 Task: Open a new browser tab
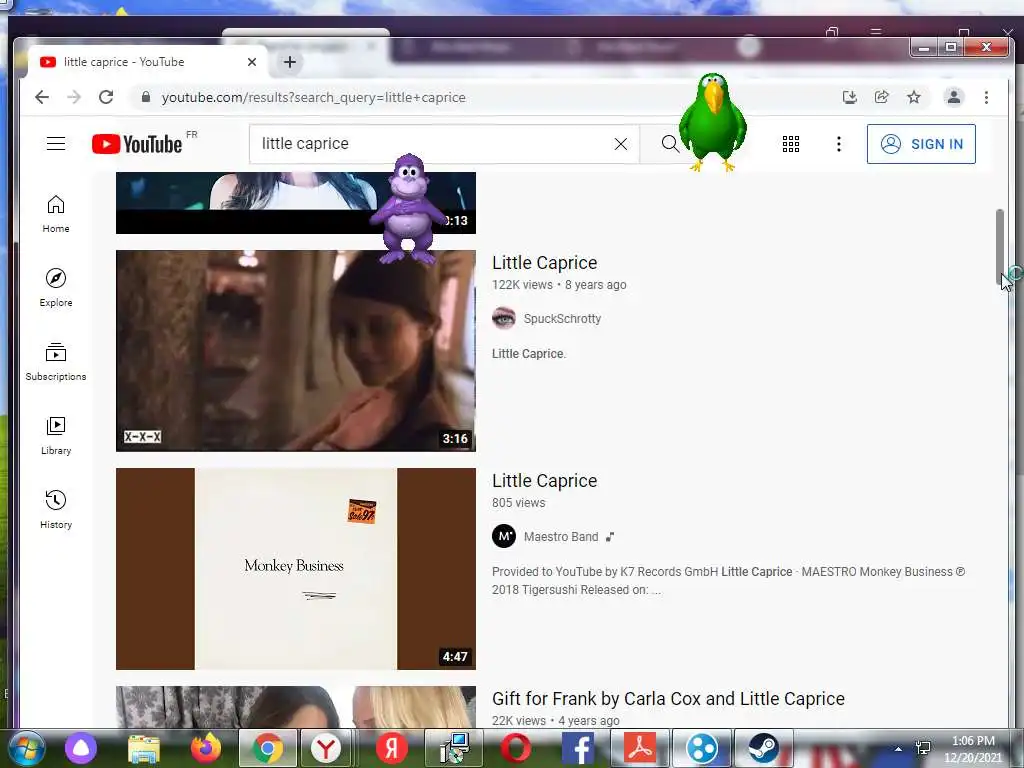[x=290, y=62]
